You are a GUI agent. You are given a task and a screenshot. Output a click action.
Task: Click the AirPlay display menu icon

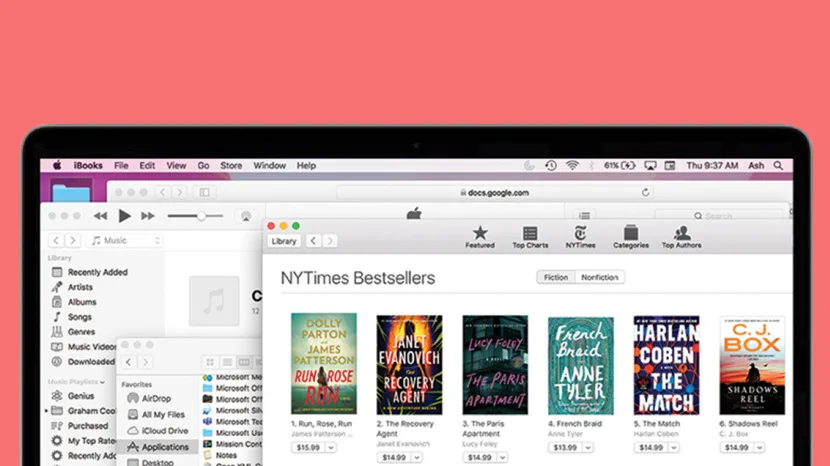[650, 165]
